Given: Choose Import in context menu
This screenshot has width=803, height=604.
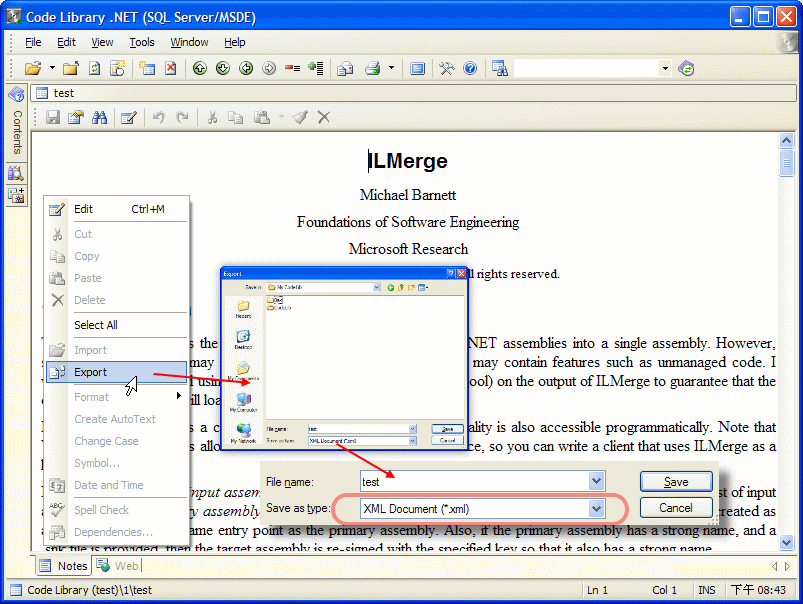Looking at the screenshot, I should click(x=117, y=350).
